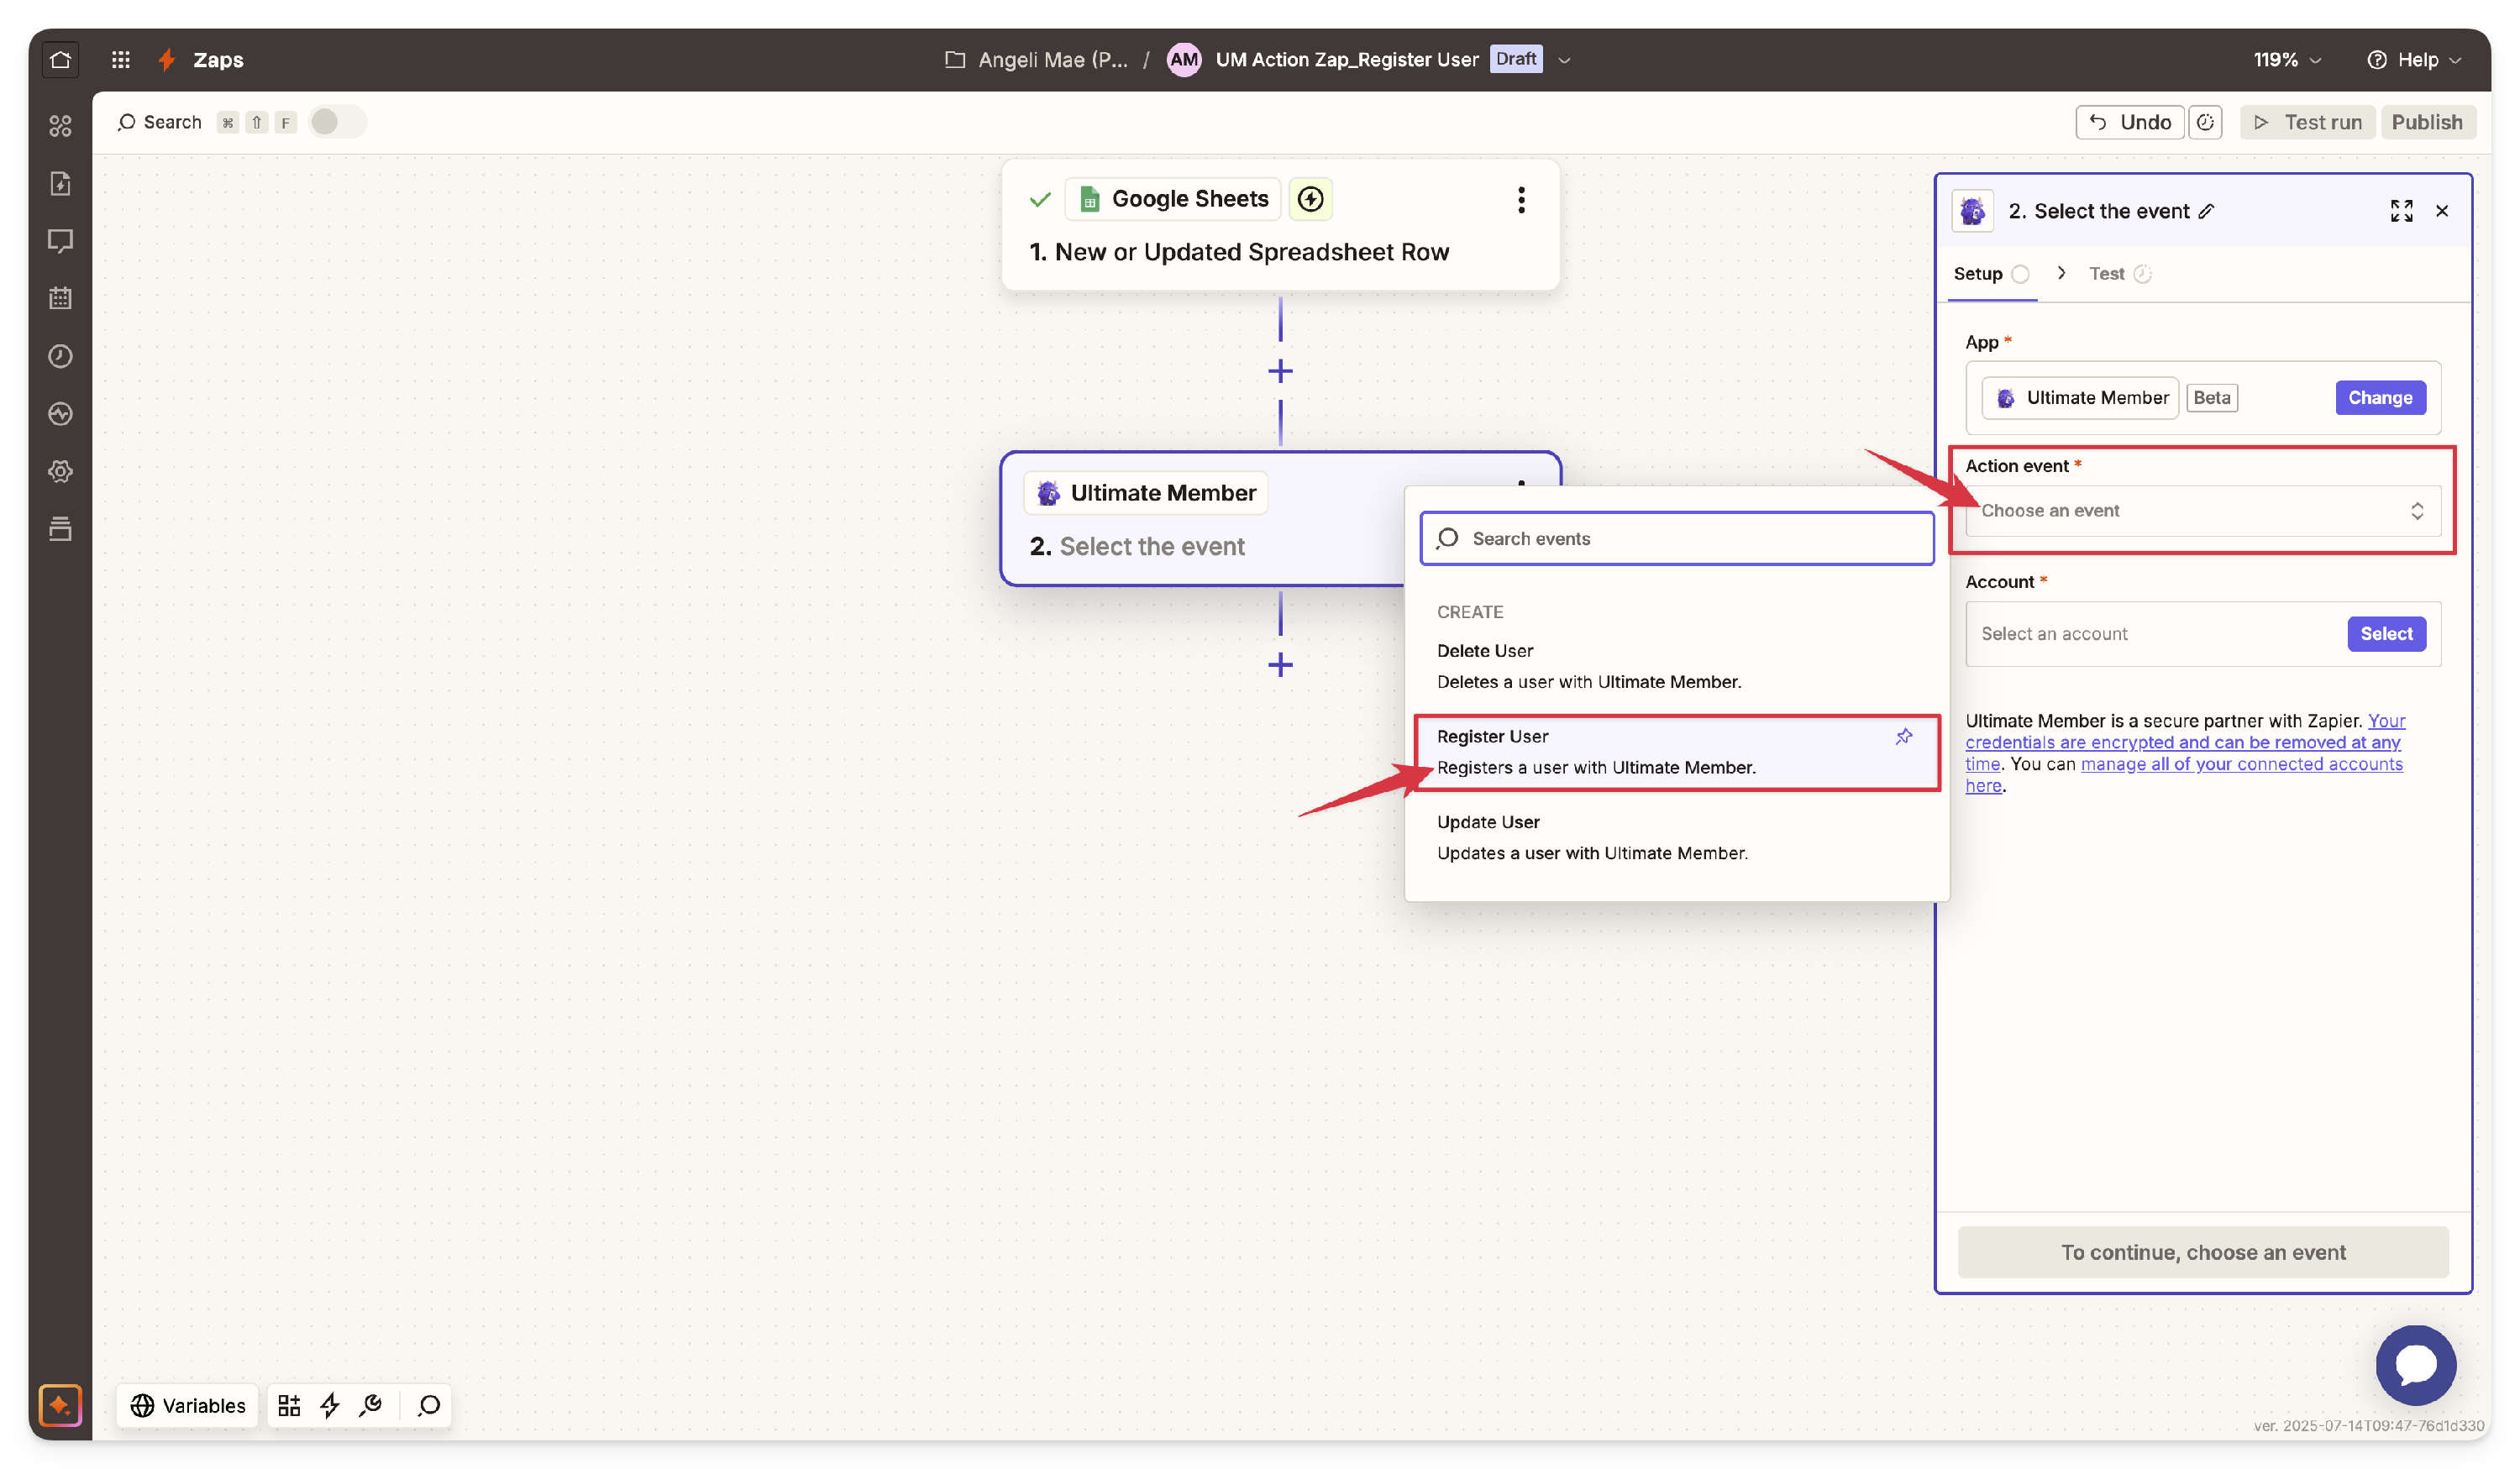The width and height of the screenshot is (2520, 1469).
Task: Add a step below Ultimate Member
Action: pyautogui.click(x=1281, y=665)
